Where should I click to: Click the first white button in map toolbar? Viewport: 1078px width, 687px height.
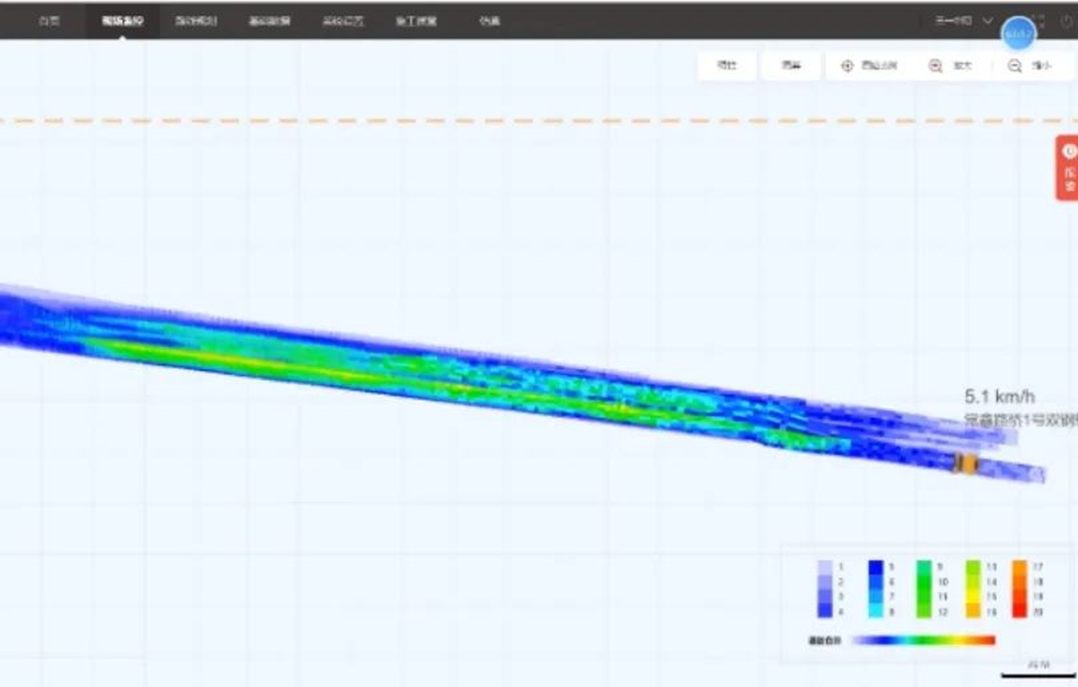(727, 66)
